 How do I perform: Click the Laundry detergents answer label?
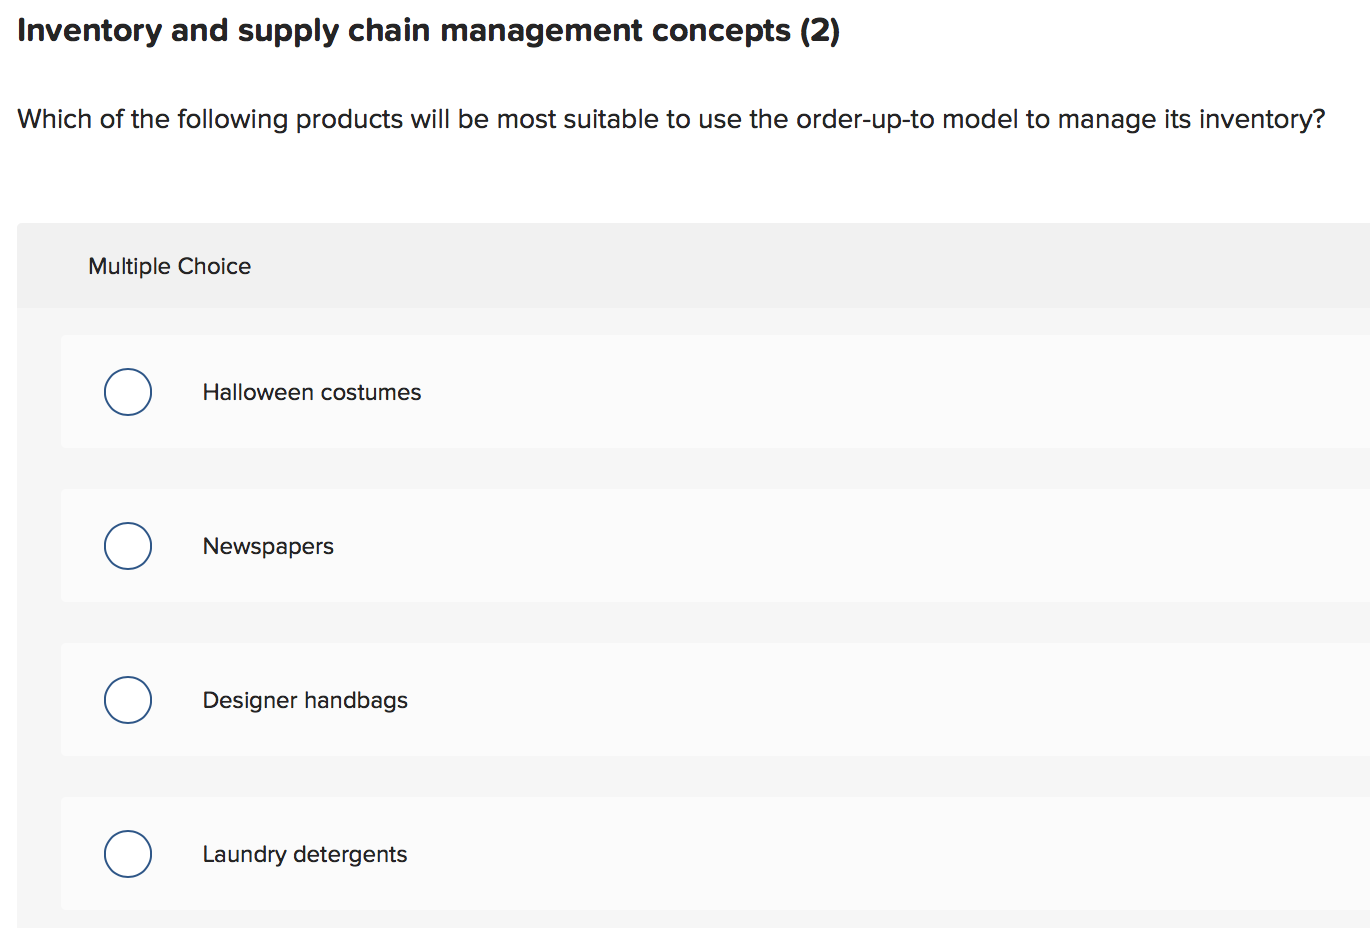pos(304,854)
